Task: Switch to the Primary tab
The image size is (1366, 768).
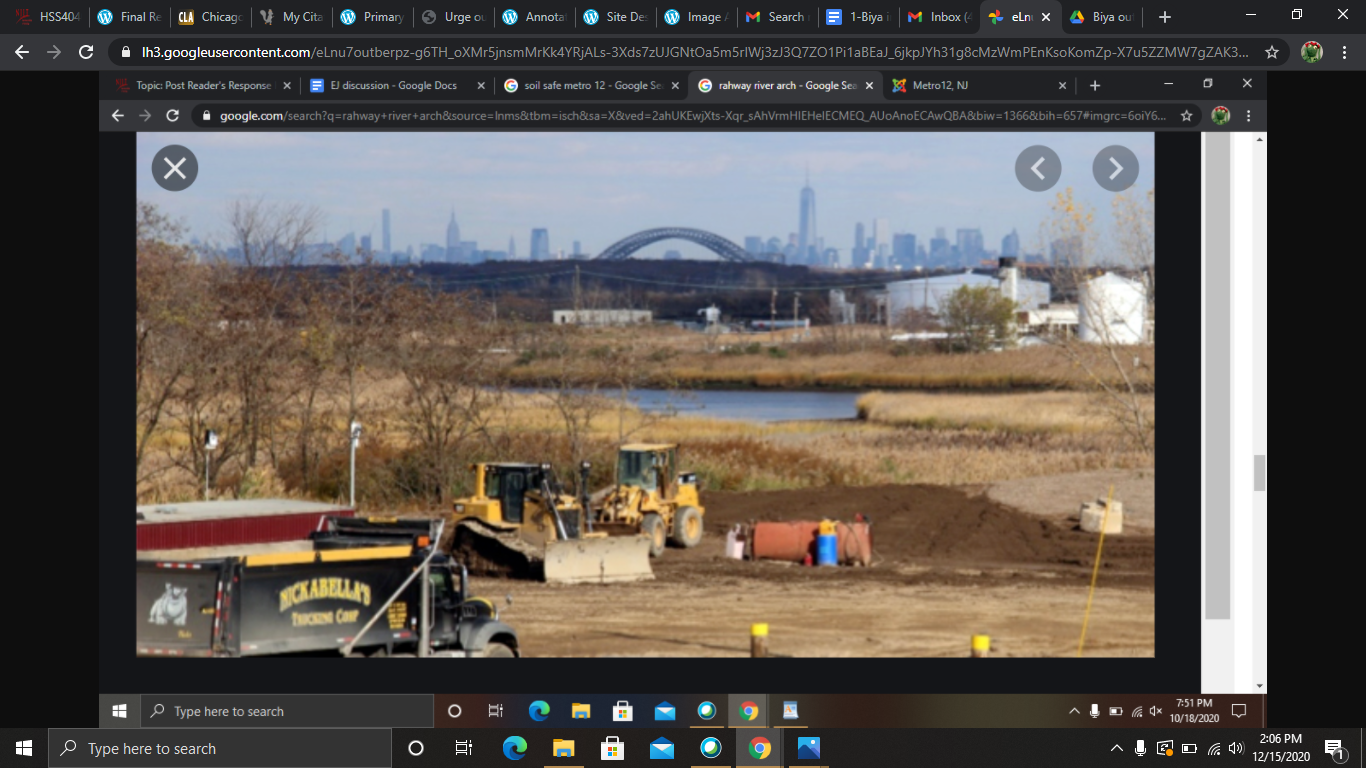Action: [x=372, y=17]
